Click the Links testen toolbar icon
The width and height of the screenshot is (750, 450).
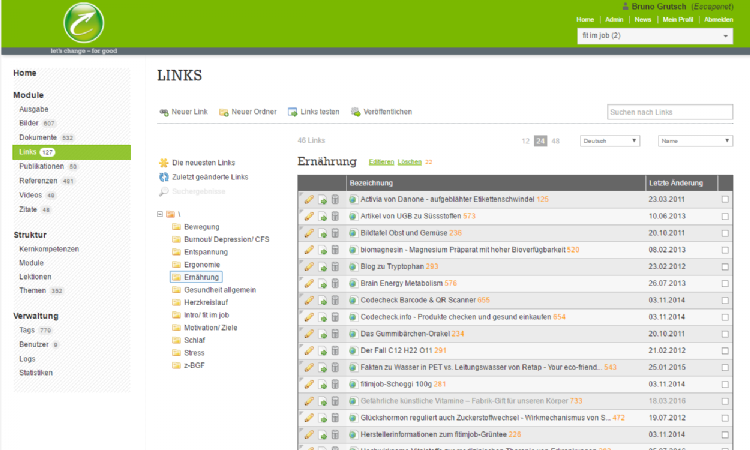[292, 112]
